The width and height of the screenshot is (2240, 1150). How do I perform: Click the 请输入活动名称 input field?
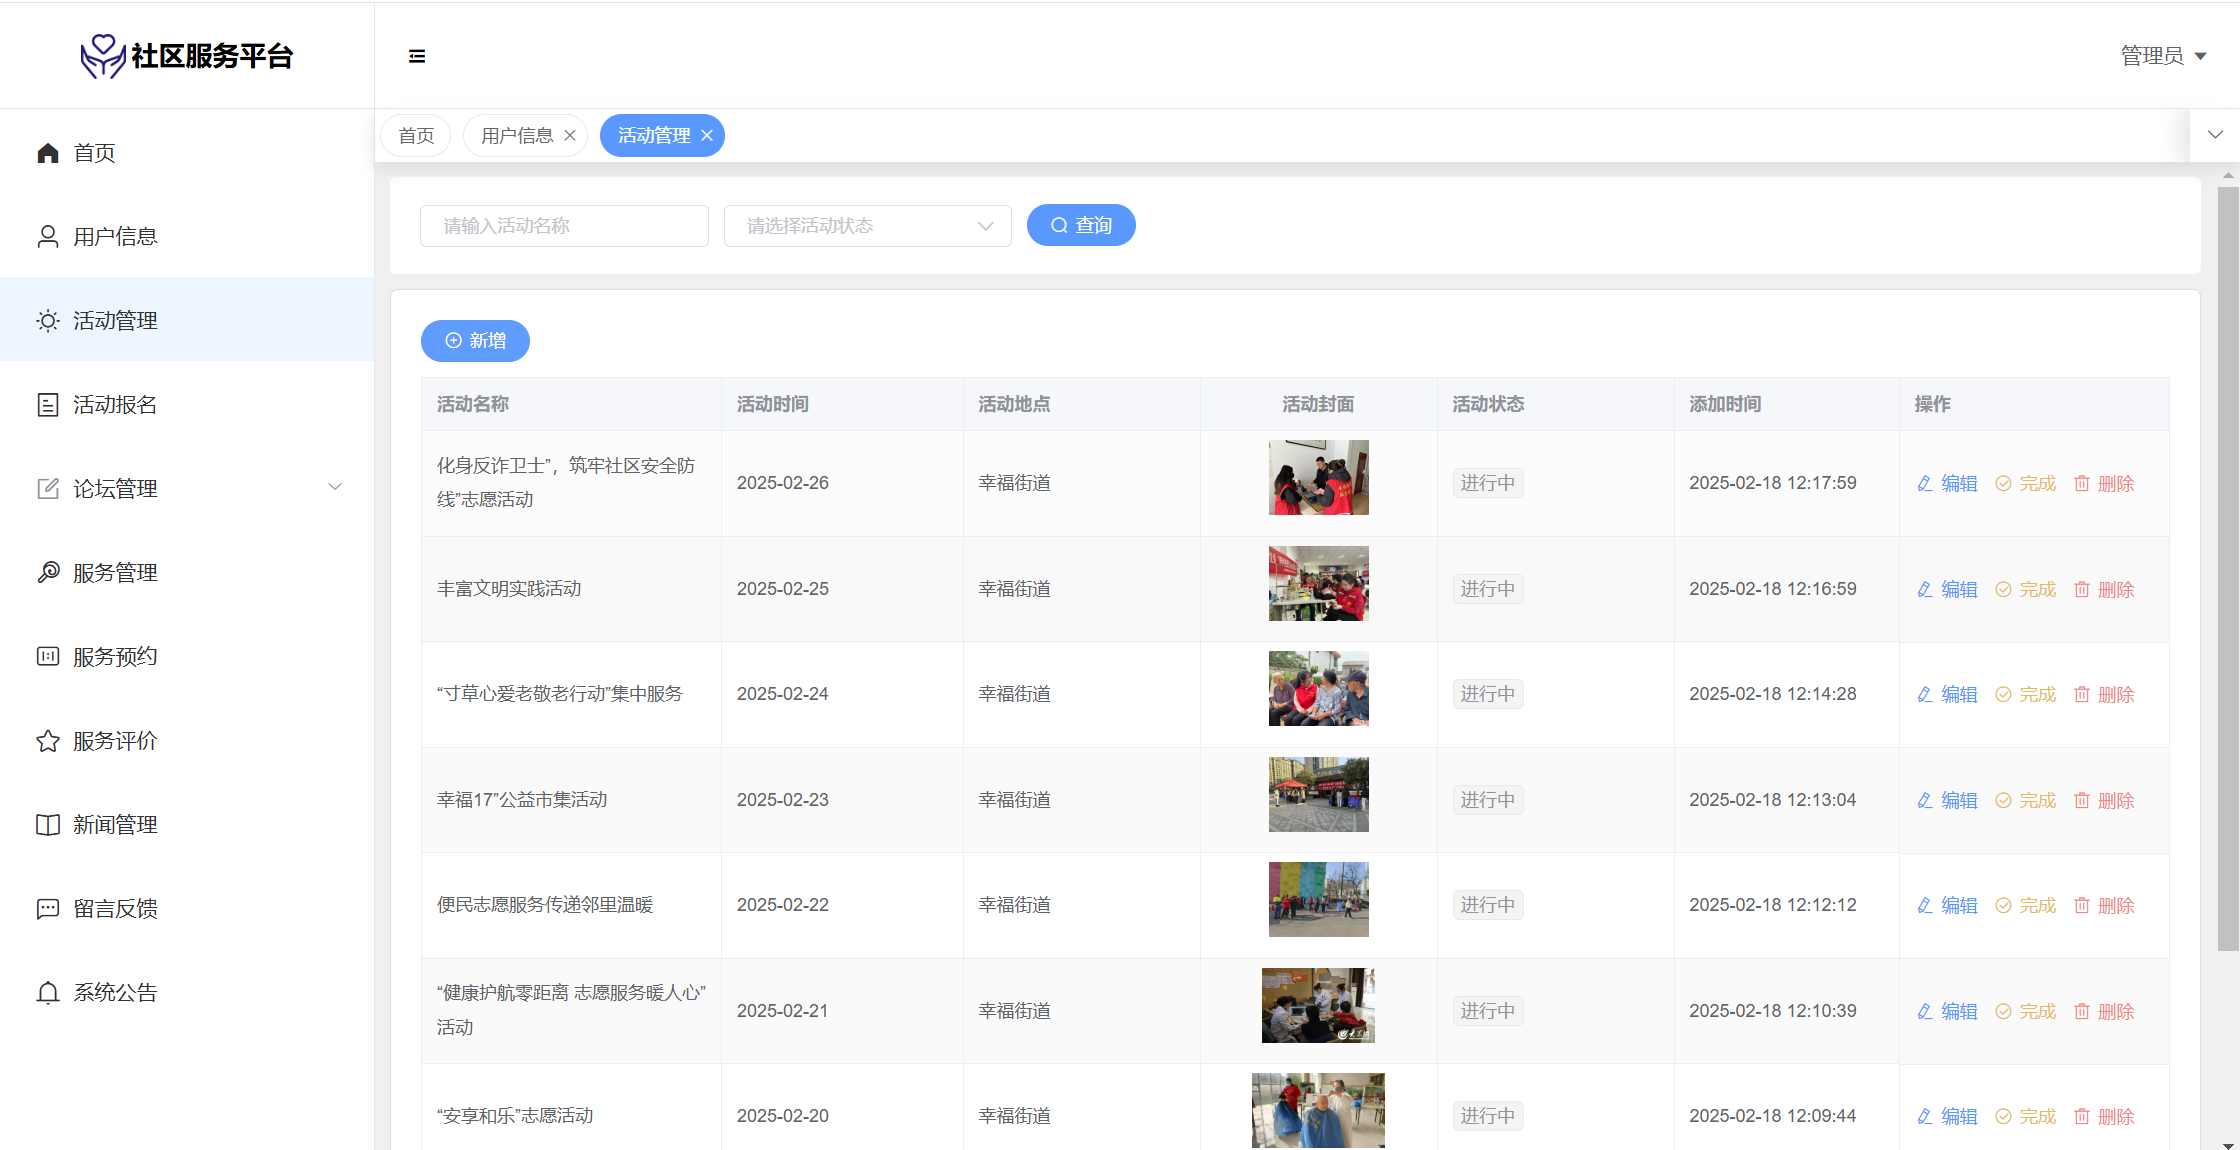pos(564,226)
